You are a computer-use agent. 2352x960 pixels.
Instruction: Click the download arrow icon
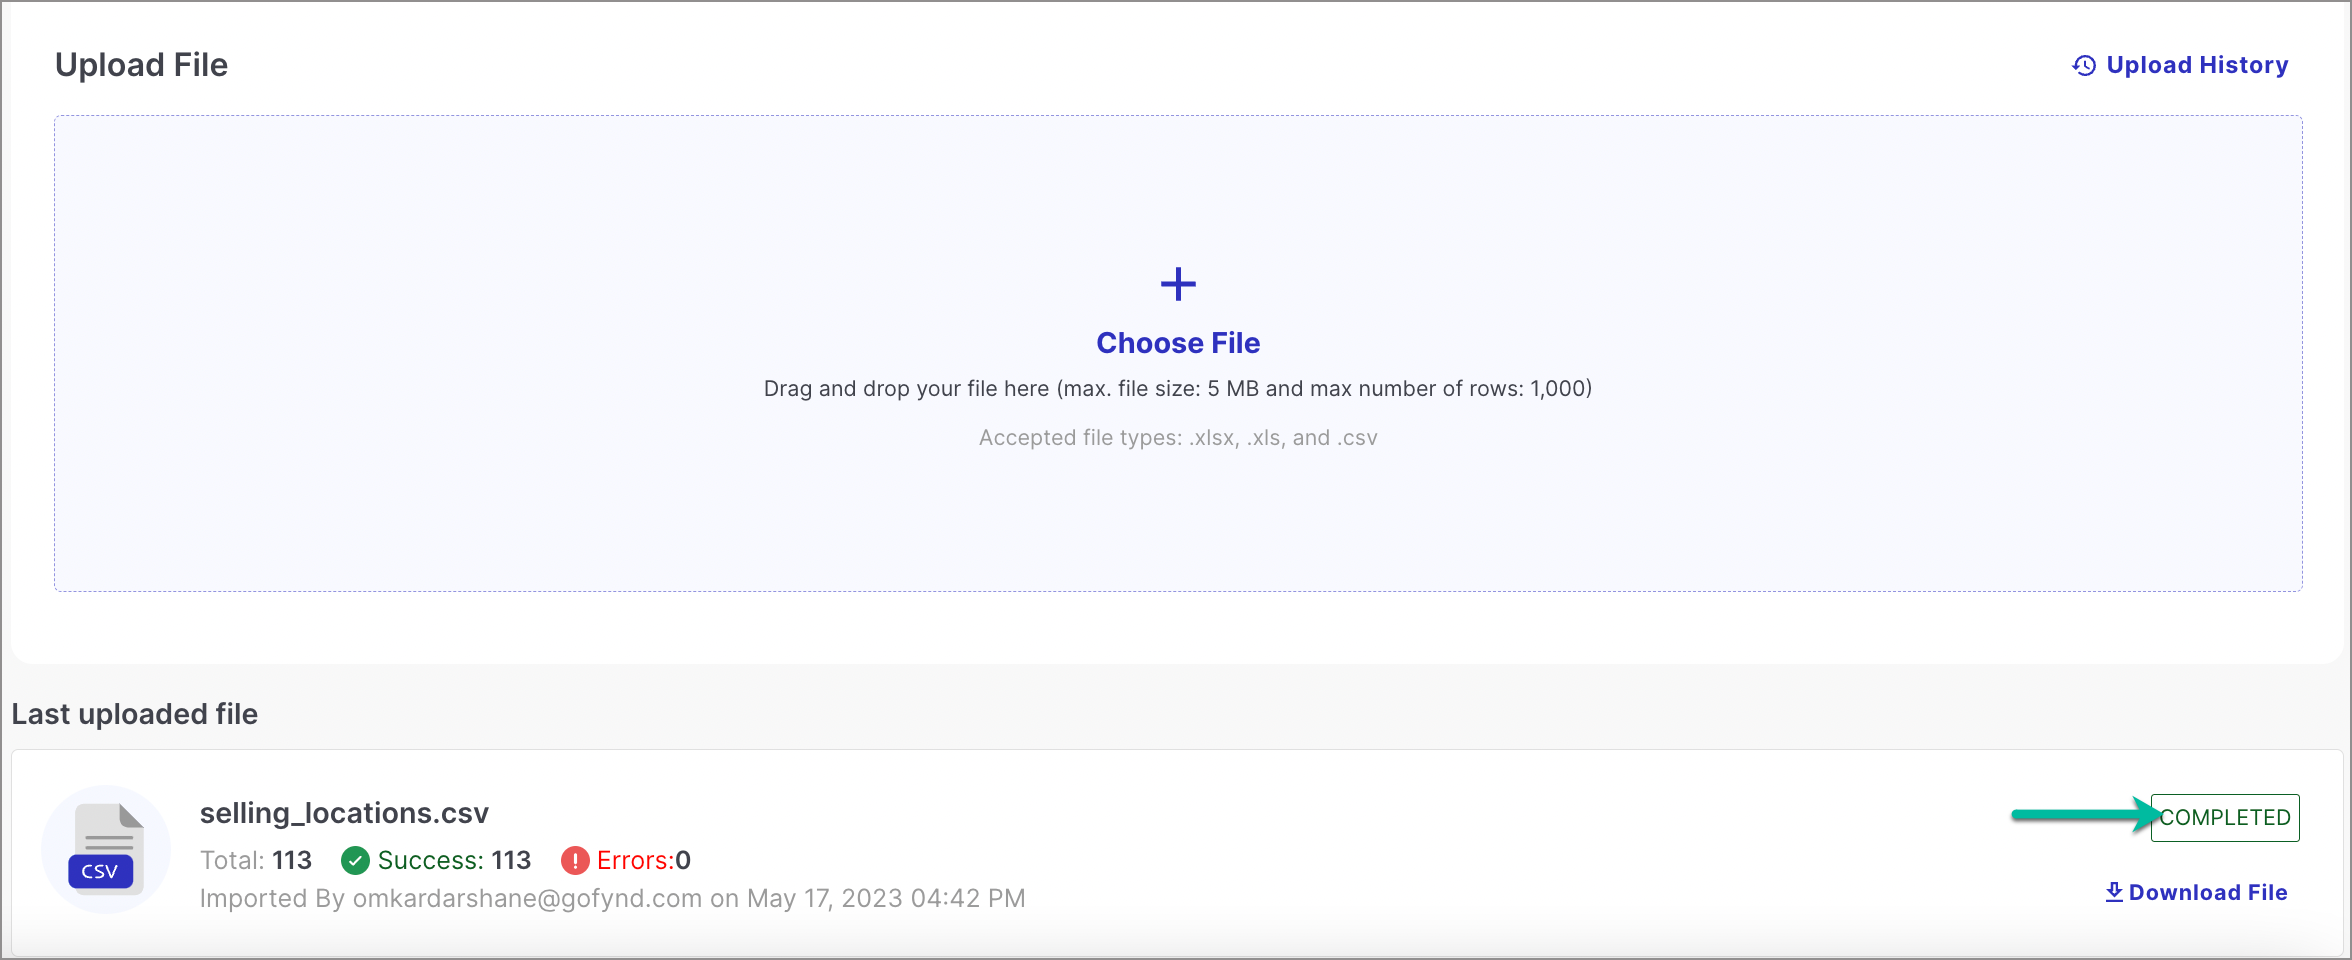(2114, 892)
